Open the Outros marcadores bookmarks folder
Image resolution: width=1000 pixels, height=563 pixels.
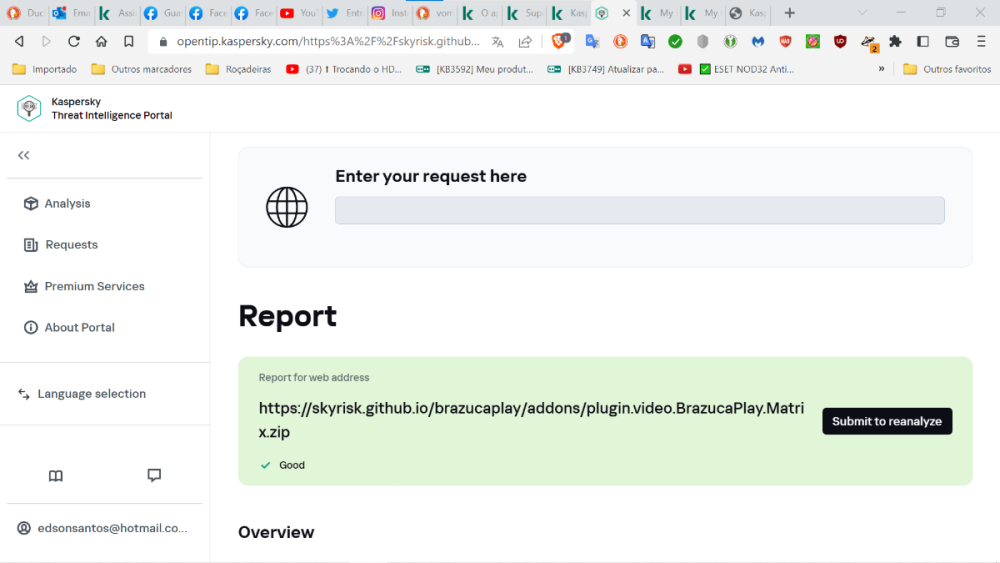142,69
